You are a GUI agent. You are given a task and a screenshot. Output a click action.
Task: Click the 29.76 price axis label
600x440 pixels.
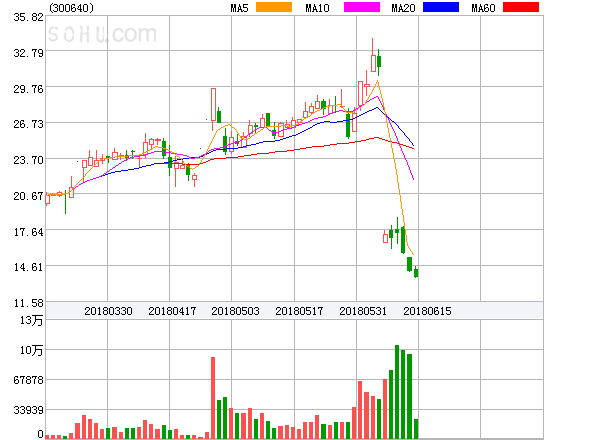point(28,89)
